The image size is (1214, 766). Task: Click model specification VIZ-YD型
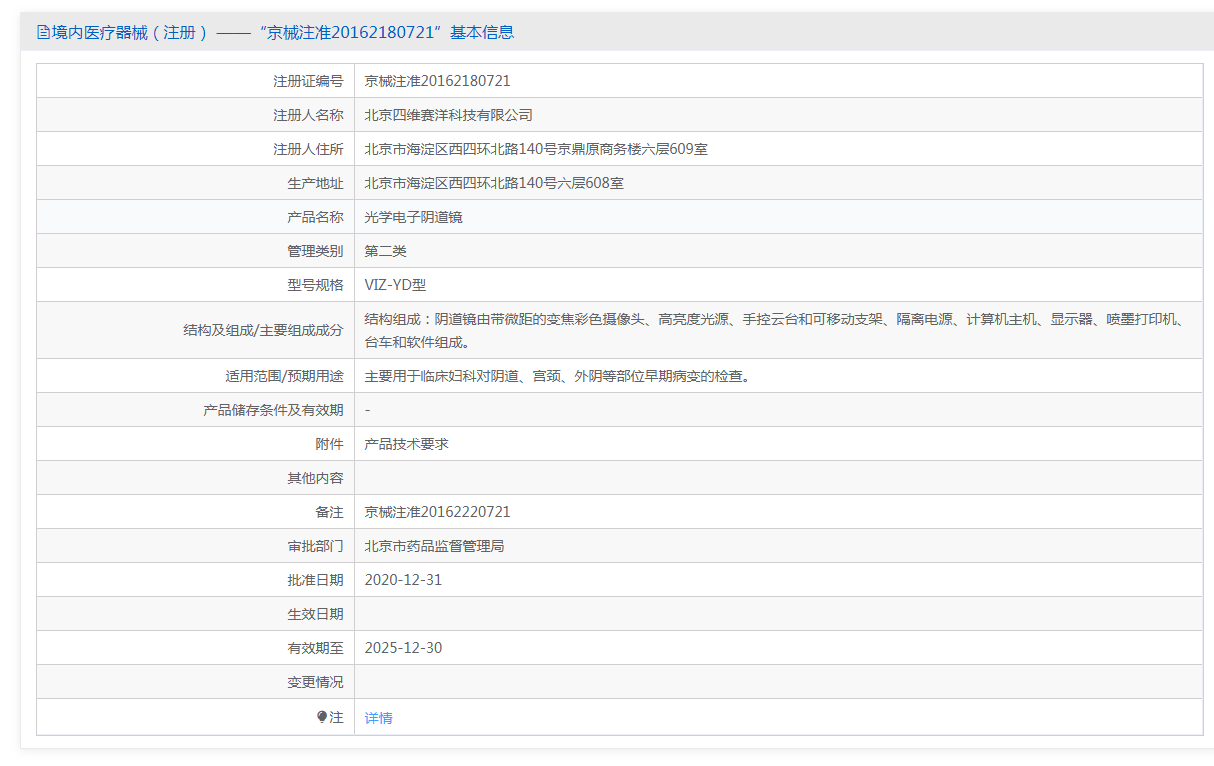(x=395, y=285)
